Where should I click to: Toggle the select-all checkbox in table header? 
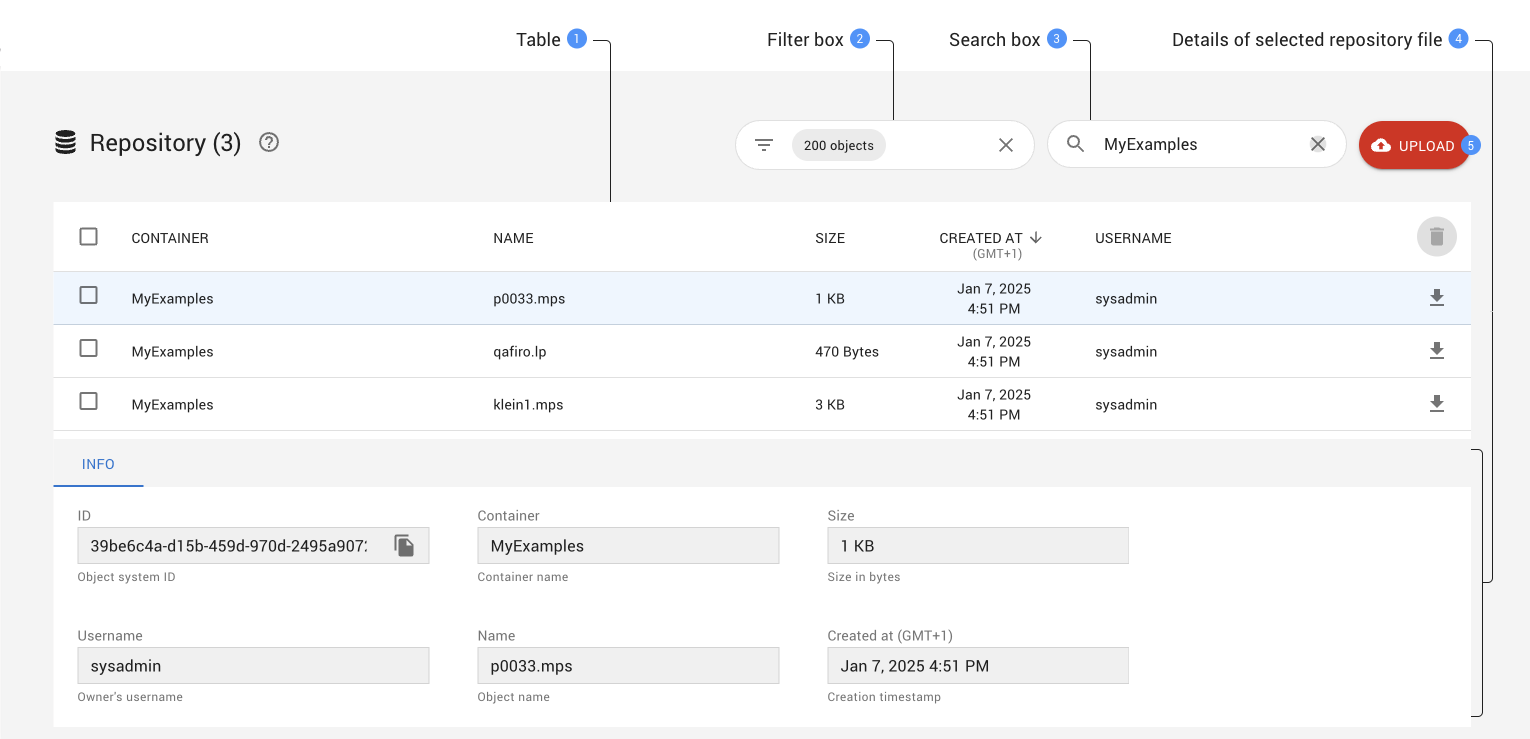coord(89,237)
